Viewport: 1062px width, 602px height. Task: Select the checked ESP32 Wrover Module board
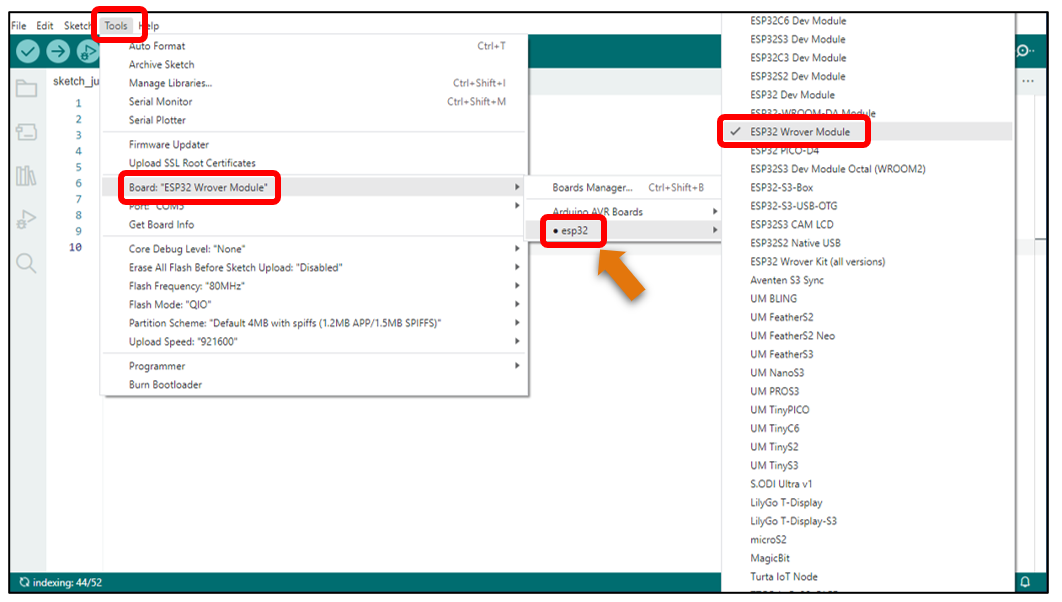pyautogui.click(x=868, y=132)
